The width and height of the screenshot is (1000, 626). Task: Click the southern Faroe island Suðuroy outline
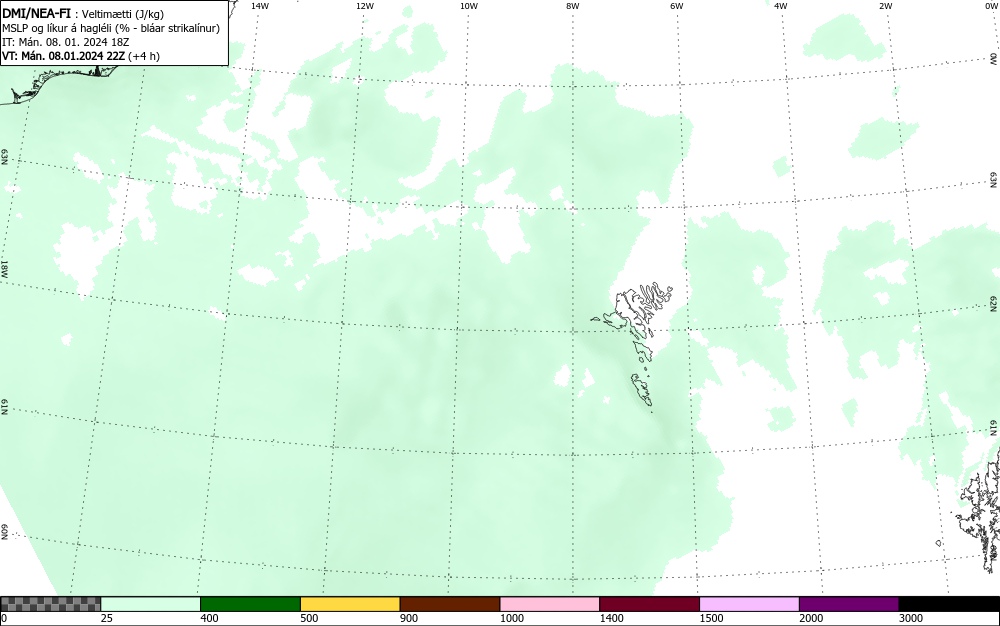click(642, 389)
